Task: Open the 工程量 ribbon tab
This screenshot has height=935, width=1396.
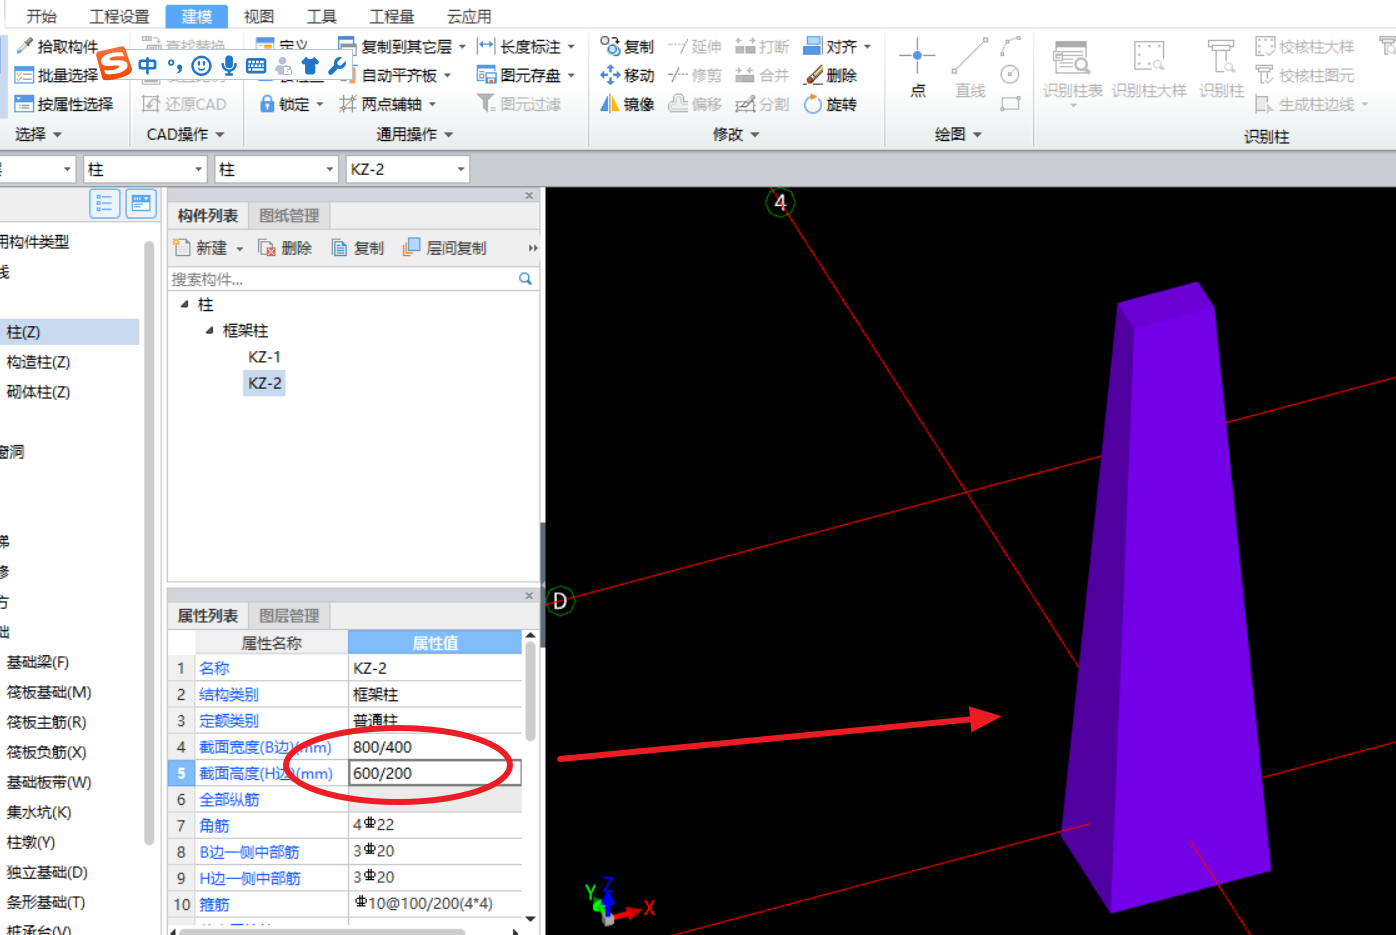Action: 391,16
